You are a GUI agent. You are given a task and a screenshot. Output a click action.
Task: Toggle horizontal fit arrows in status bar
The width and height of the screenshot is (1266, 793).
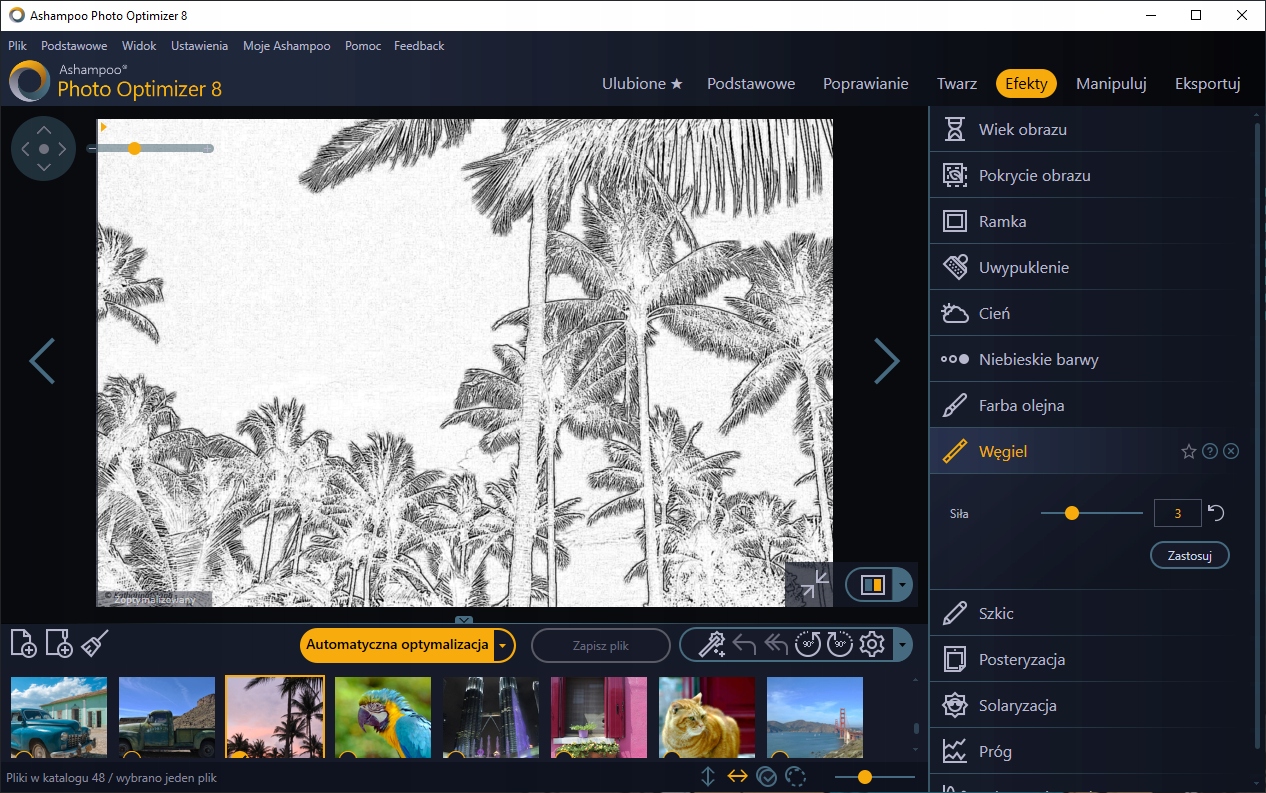click(737, 777)
